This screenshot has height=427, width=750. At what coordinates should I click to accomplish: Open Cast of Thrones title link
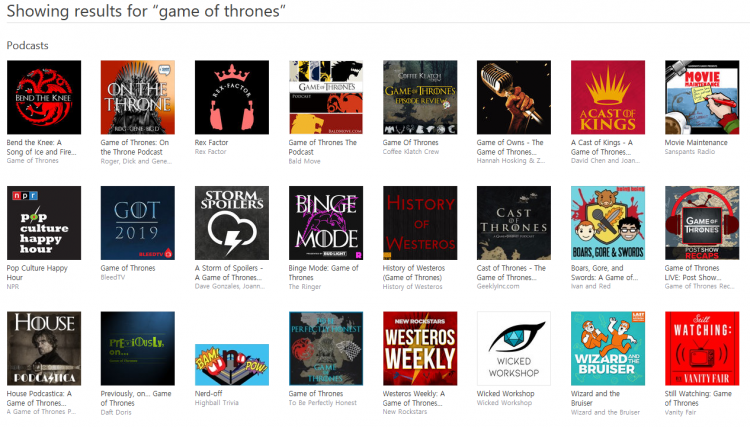511,273
